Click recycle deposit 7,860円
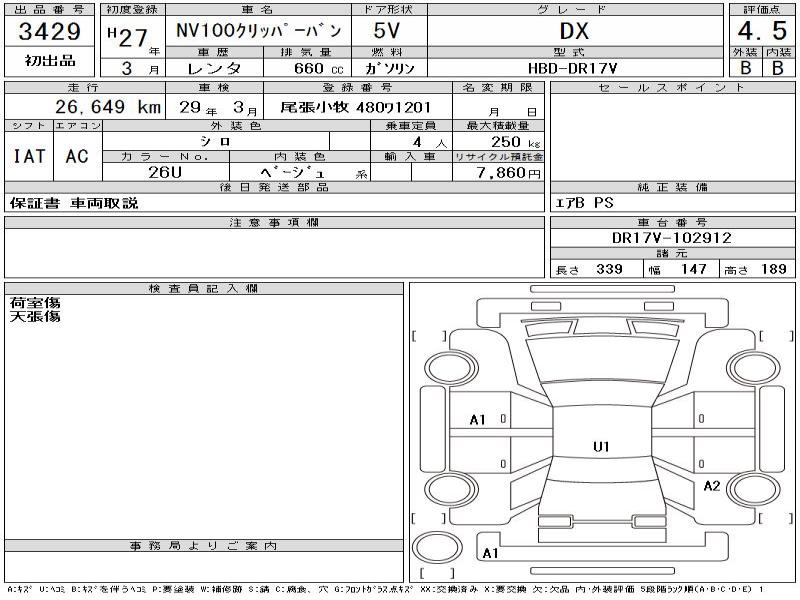 [508, 173]
